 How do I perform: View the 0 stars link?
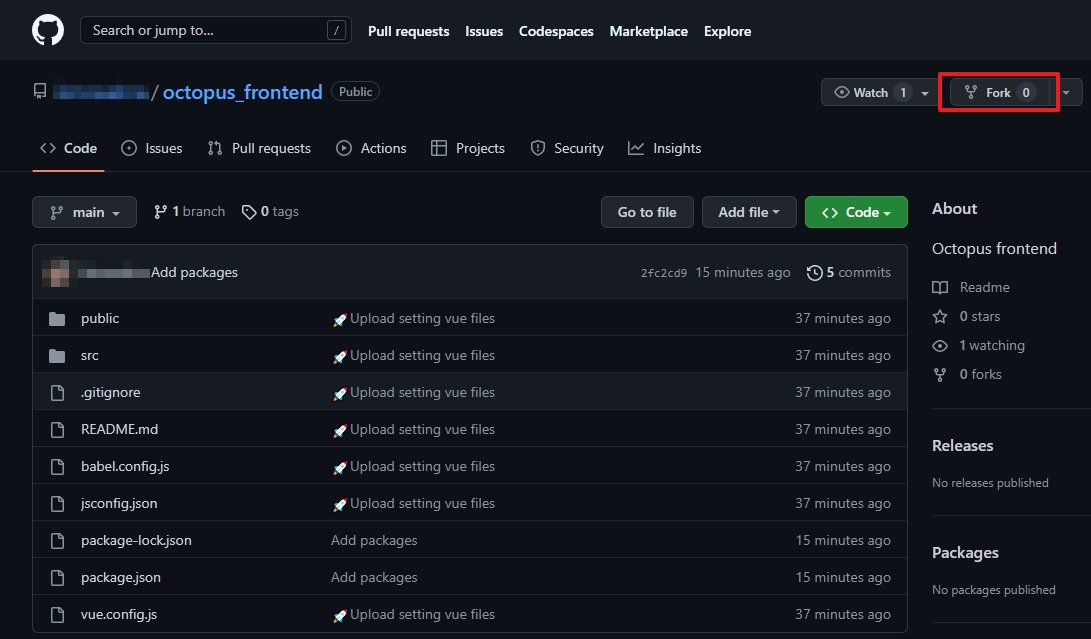coord(980,316)
